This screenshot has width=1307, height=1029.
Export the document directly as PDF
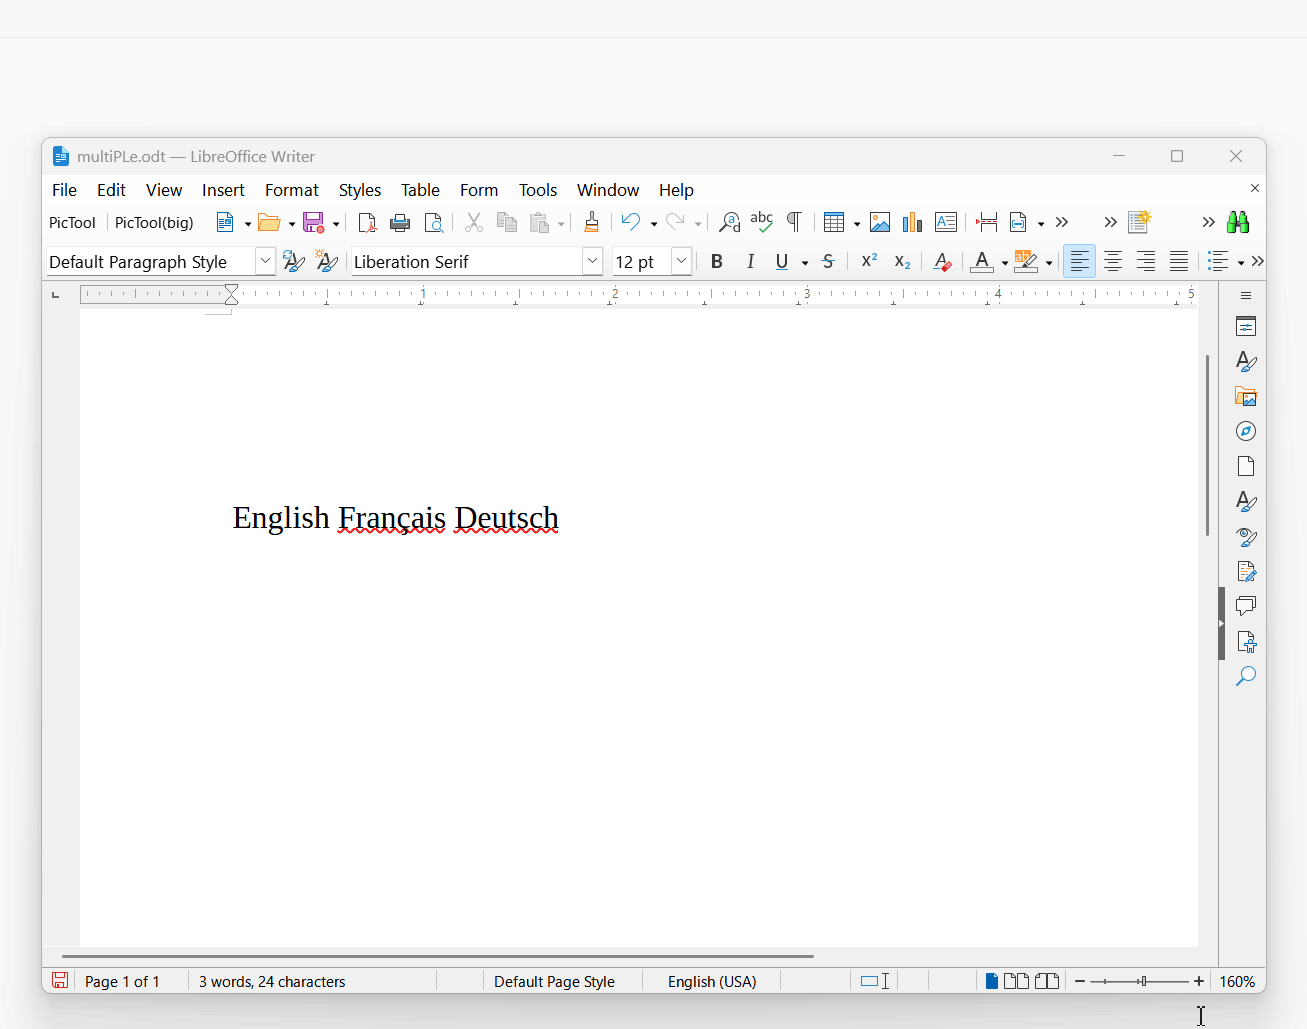(367, 222)
